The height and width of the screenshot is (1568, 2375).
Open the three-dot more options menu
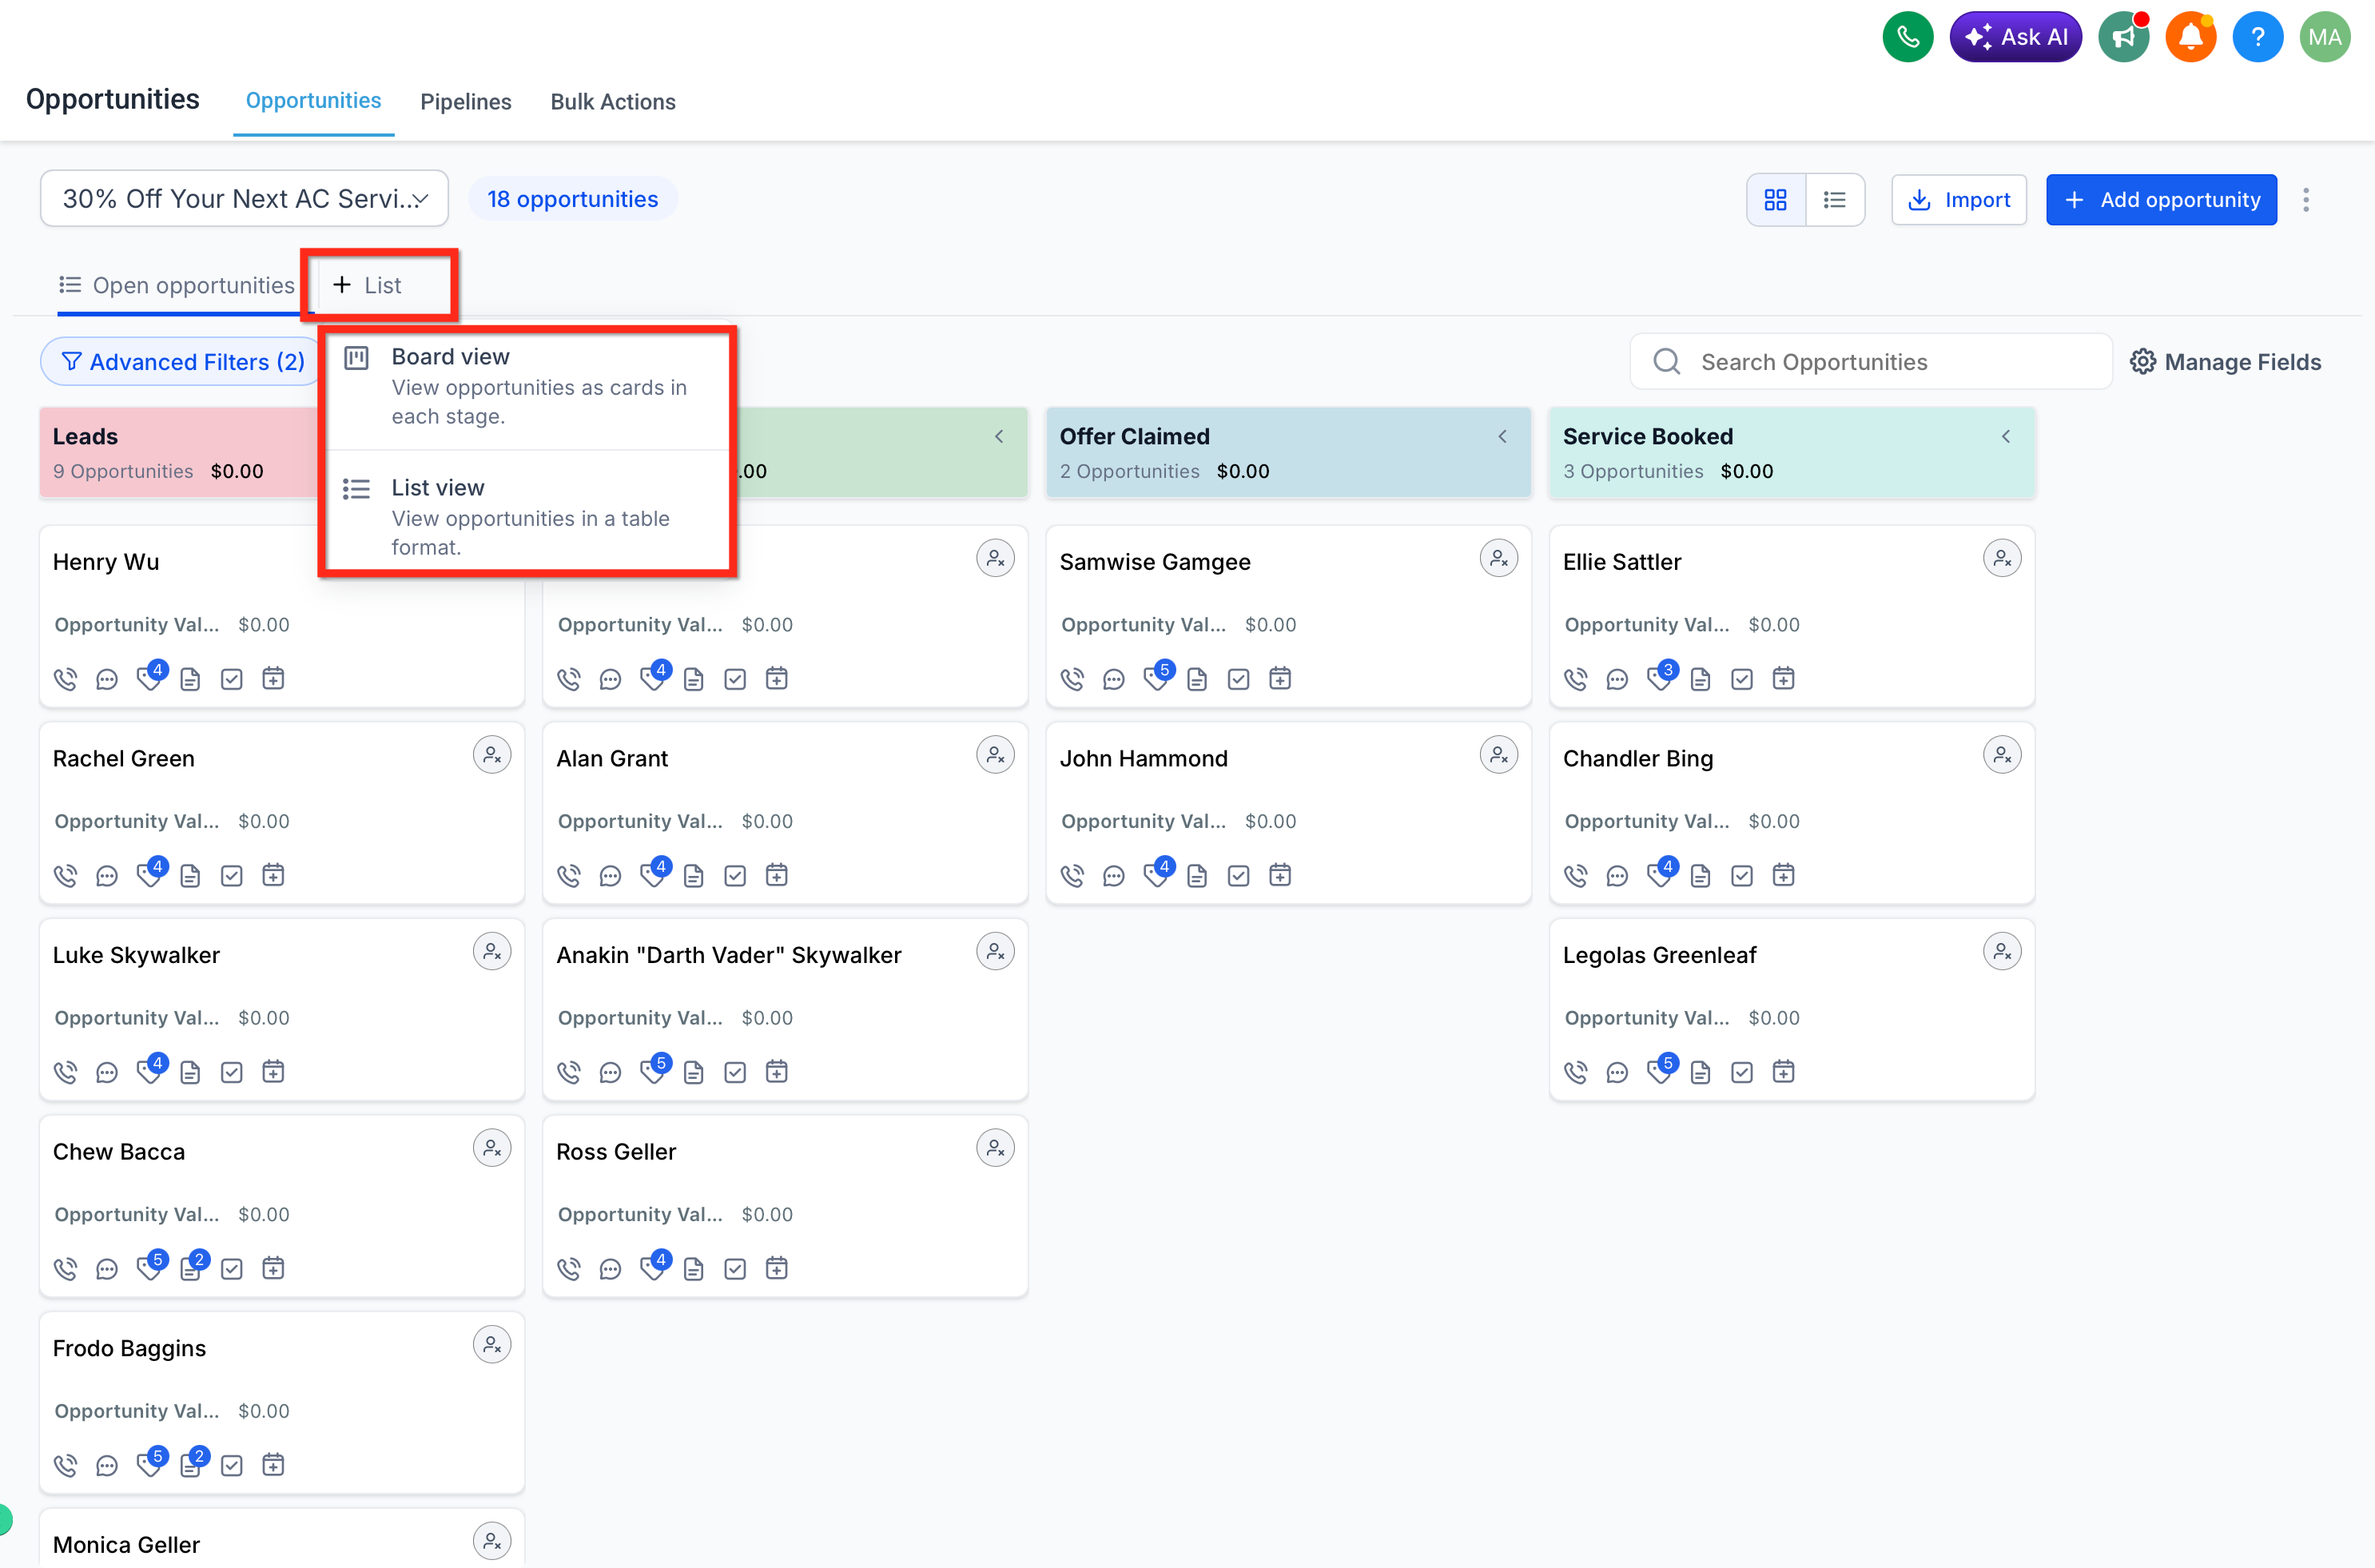tap(2306, 200)
